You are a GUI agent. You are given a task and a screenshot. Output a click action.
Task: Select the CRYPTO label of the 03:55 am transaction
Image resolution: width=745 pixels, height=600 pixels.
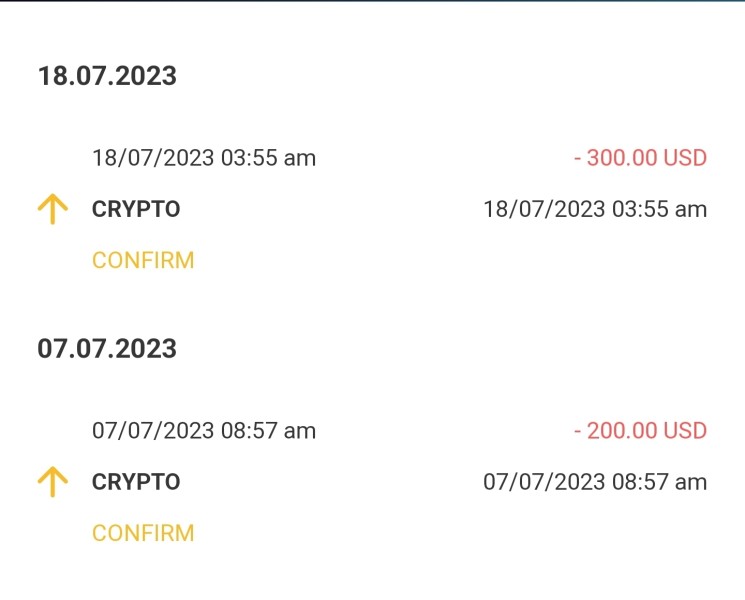tap(136, 210)
